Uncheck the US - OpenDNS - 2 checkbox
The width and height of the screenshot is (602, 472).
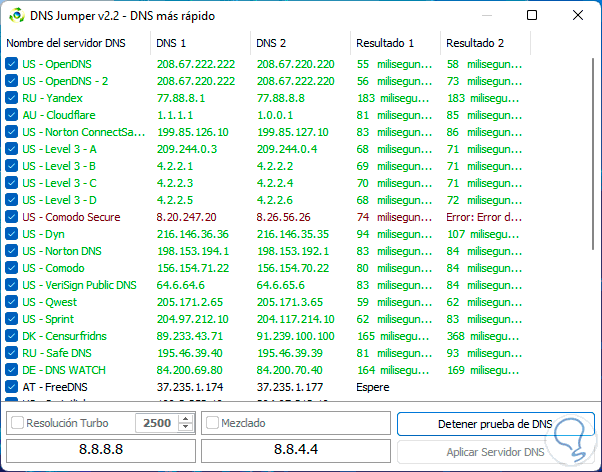coord(12,81)
